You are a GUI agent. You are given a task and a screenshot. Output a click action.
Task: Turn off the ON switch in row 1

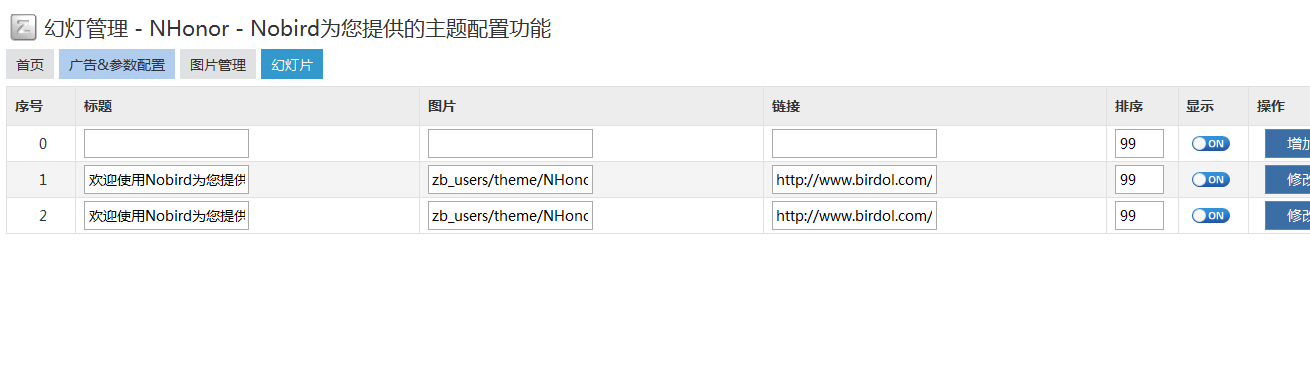coord(1211,180)
